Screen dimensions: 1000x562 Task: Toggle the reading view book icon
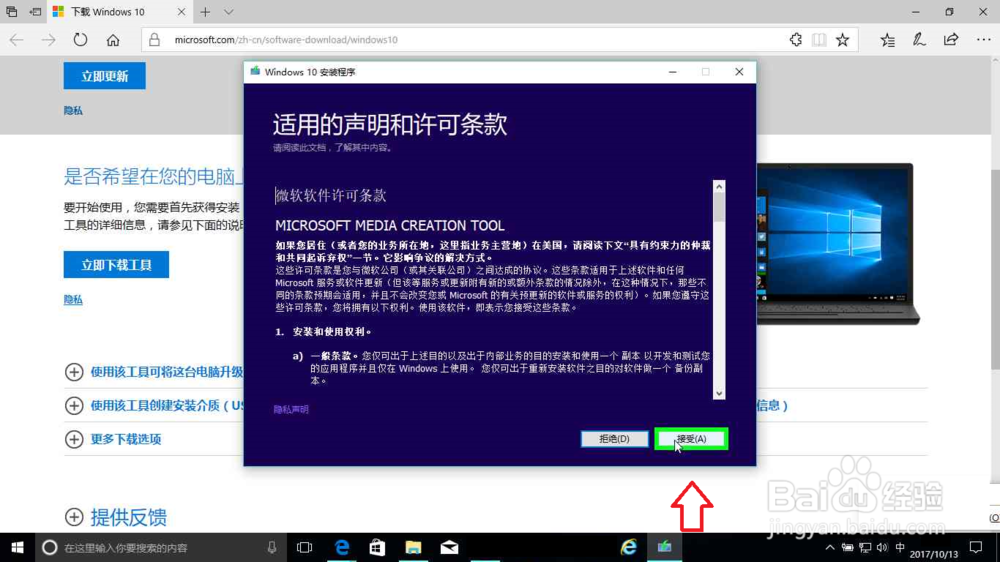pos(819,40)
